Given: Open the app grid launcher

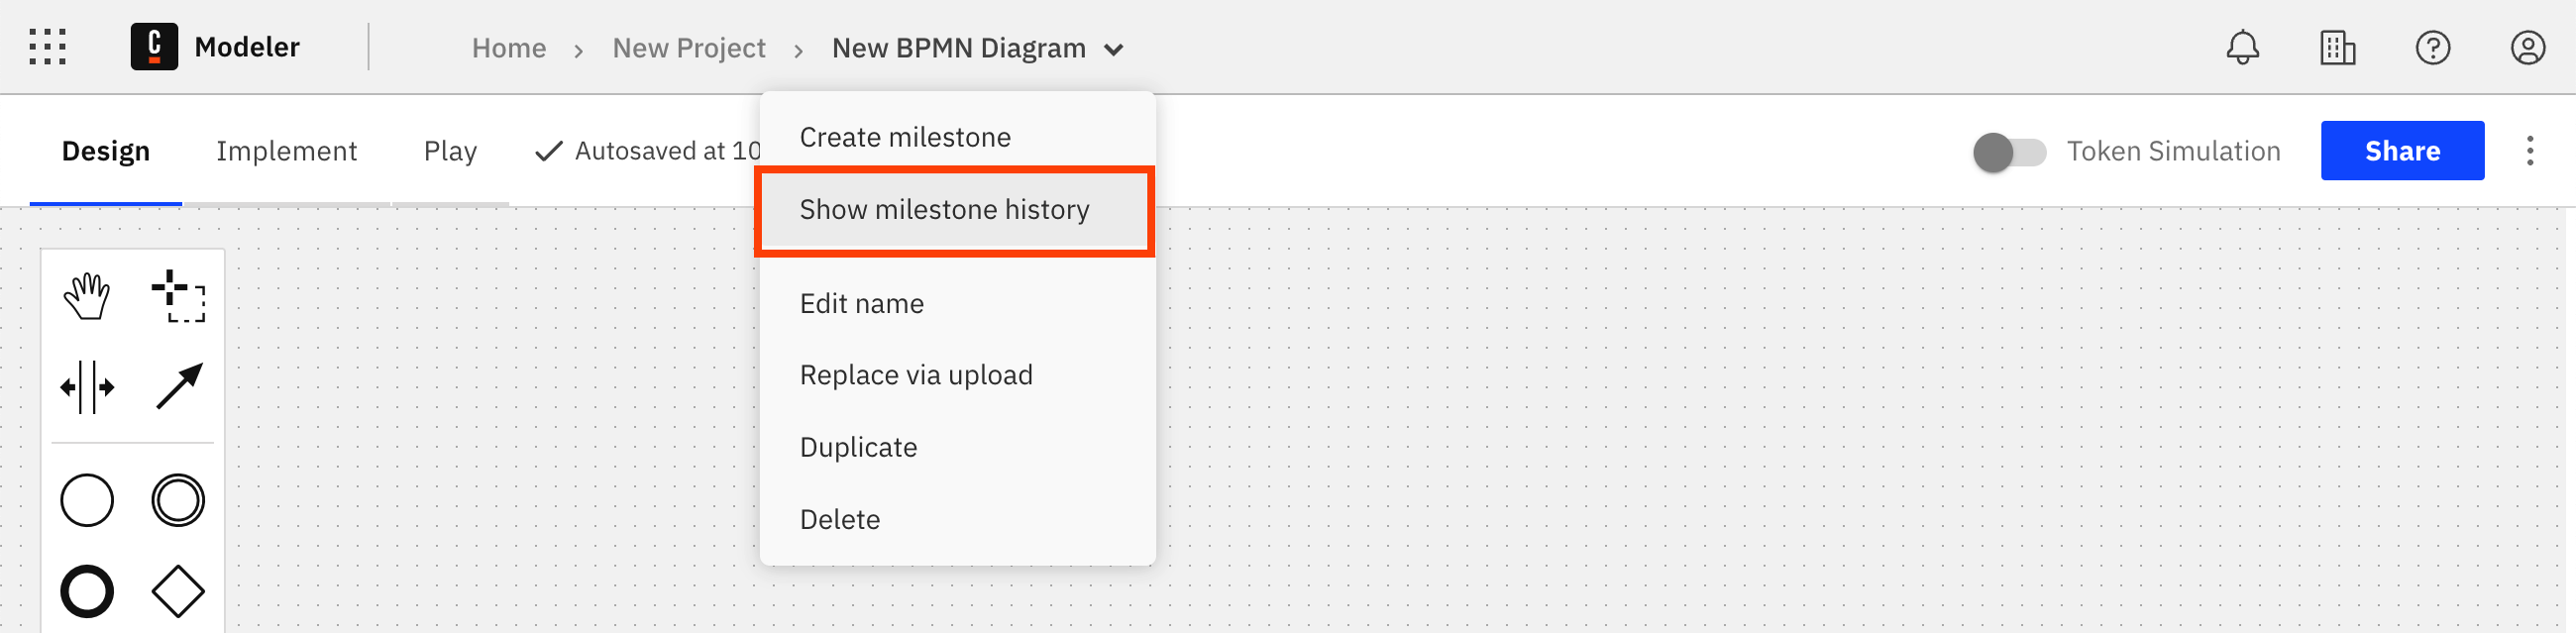Looking at the screenshot, I should pos(47,47).
